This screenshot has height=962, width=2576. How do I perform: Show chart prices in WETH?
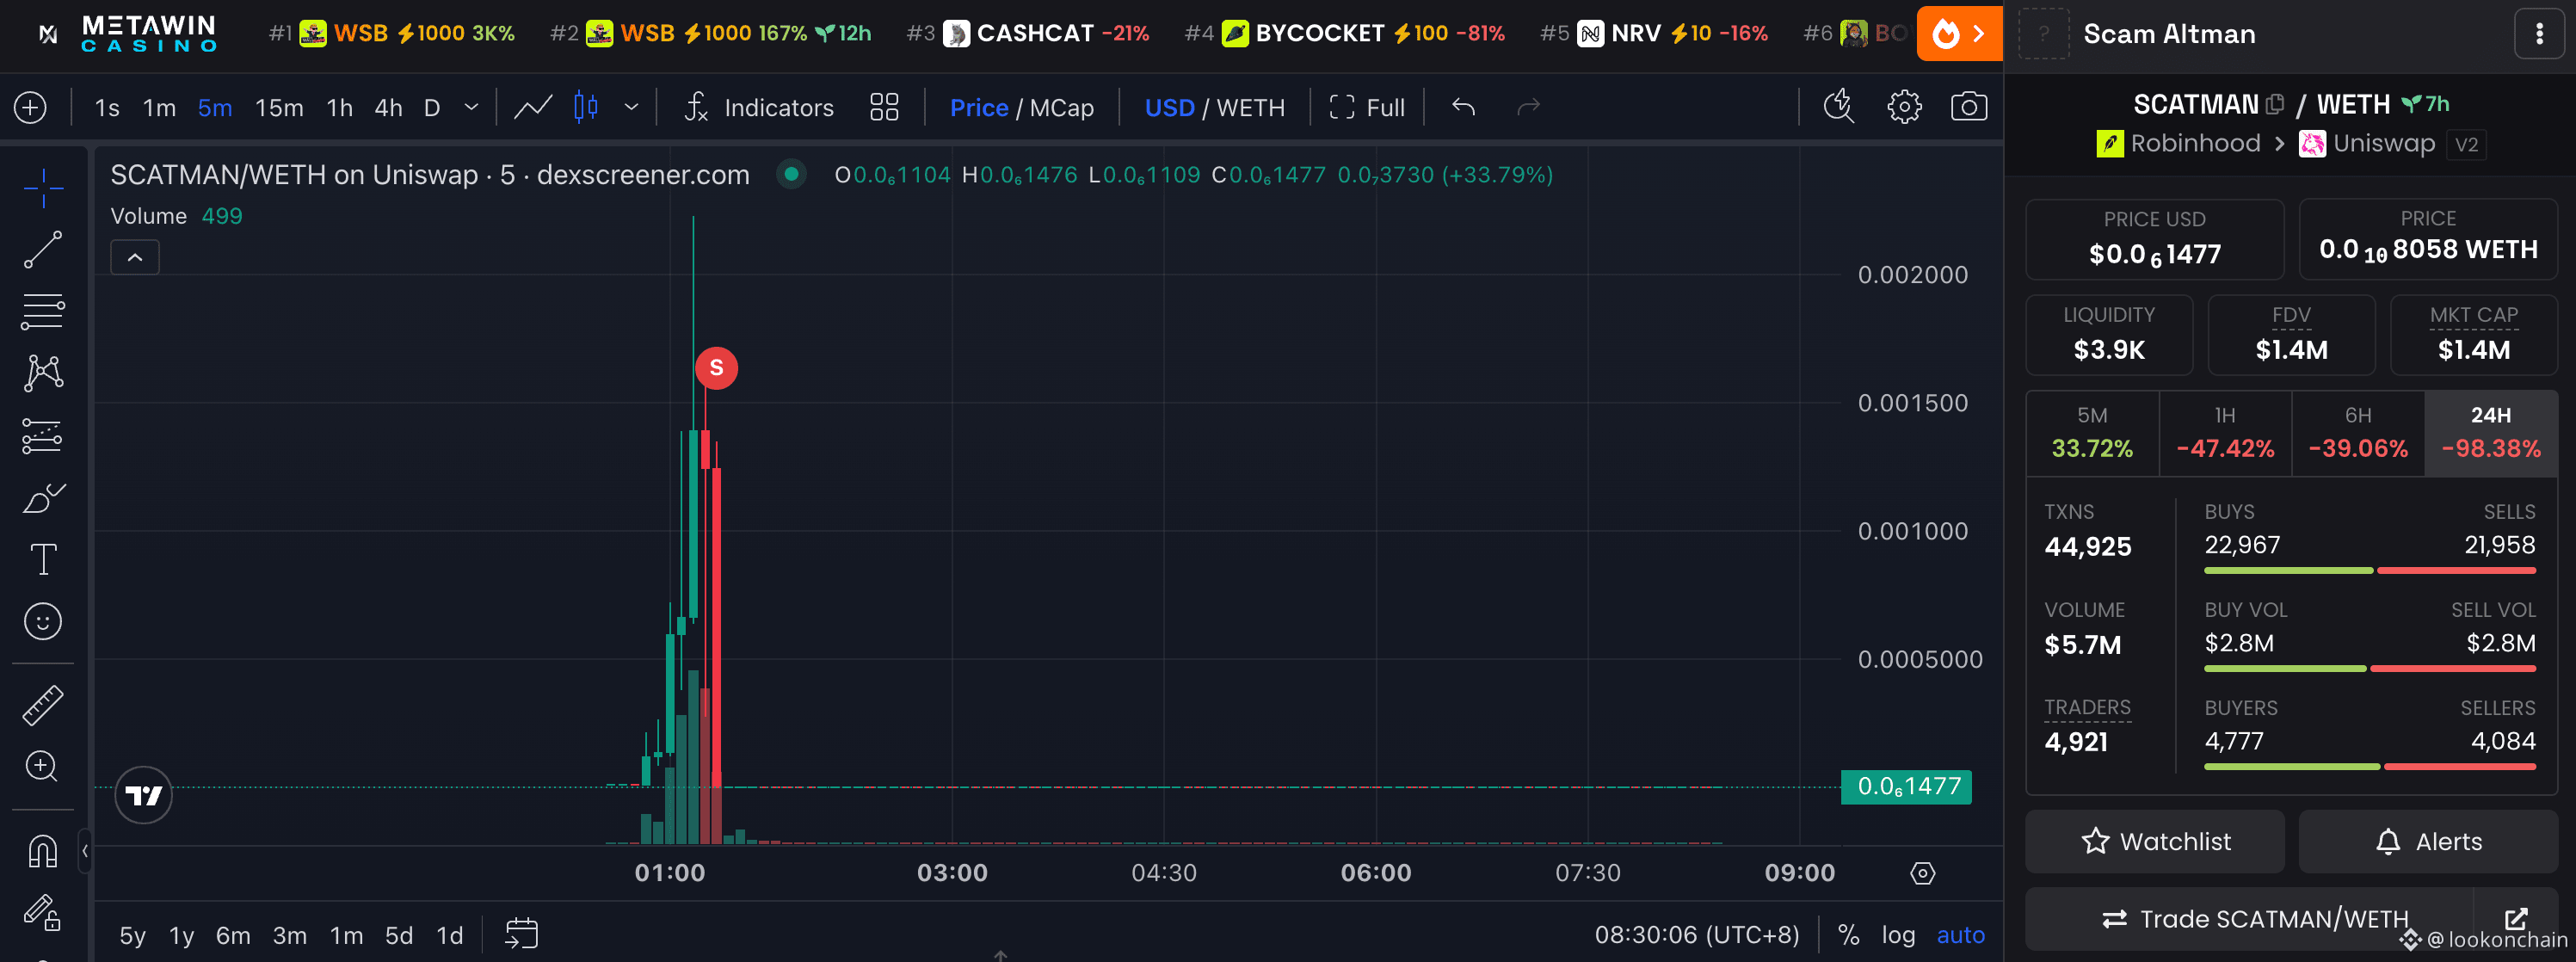[x=1250, y=108]
